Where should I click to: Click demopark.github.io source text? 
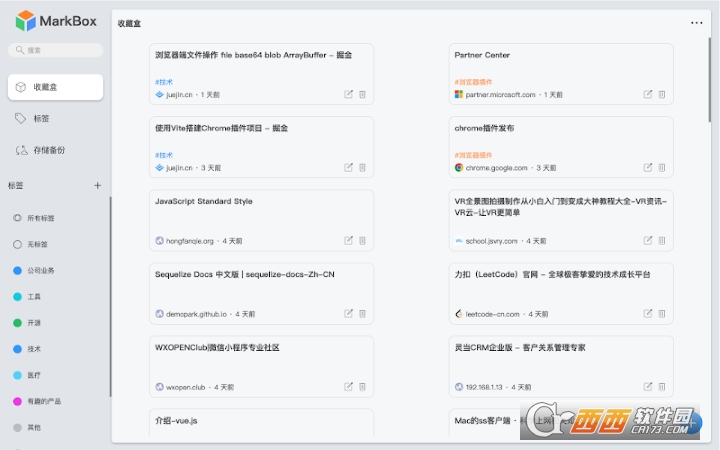pyautogui.click(x=196, y=314)
